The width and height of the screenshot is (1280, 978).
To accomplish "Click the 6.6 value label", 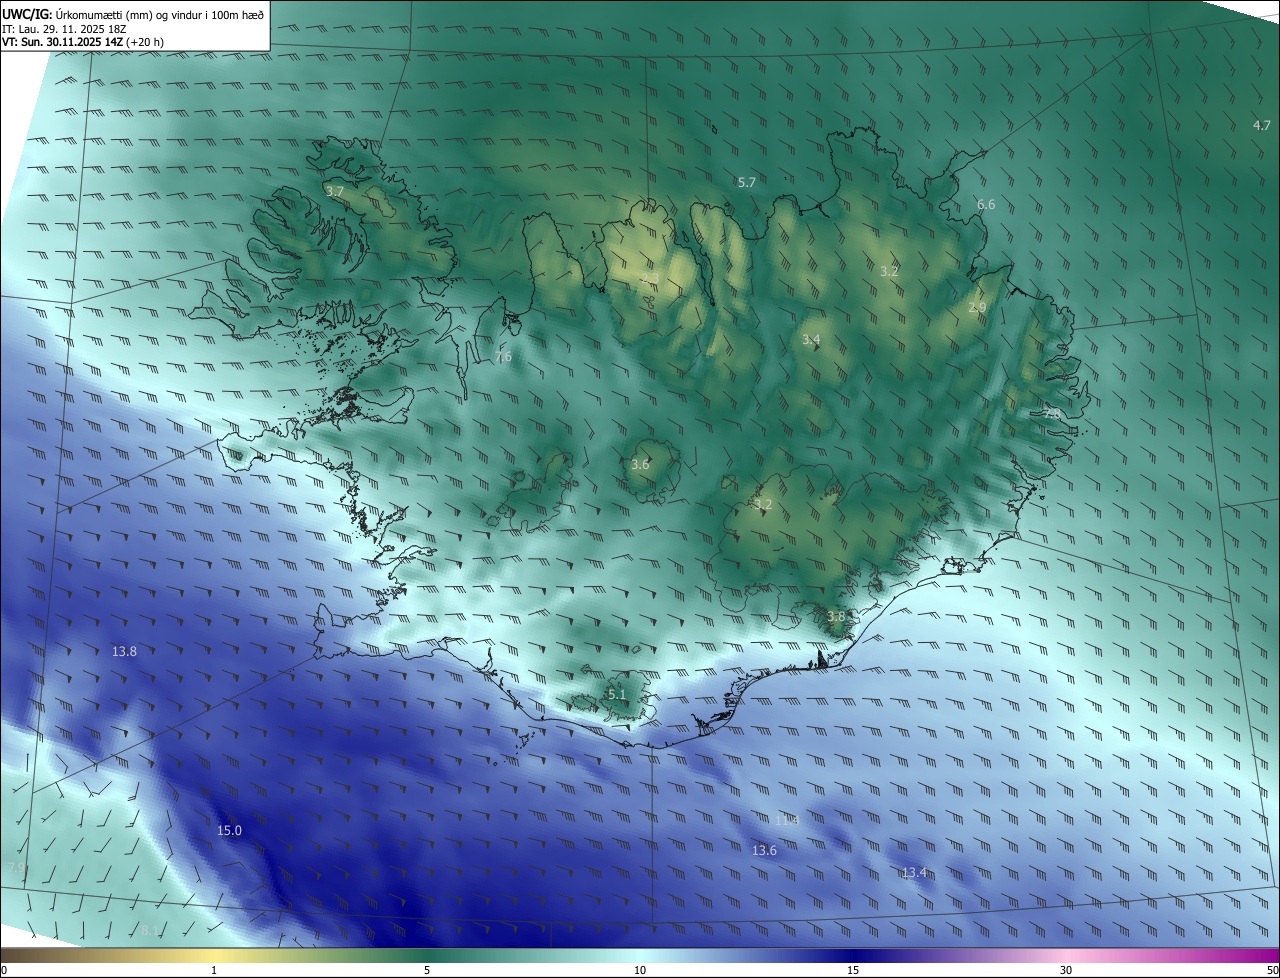I will 985,204.
